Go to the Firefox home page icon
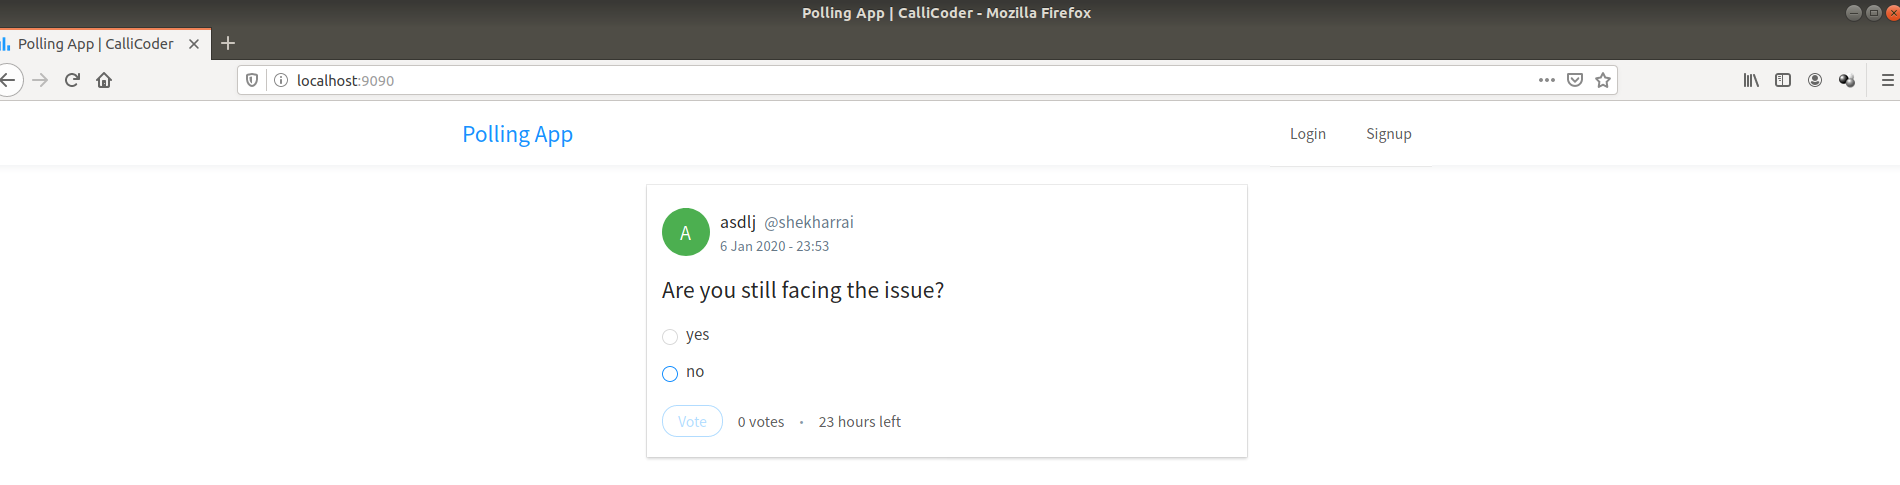This screenshot has width=1900, height=485. pyautogui.click(x=104, y=80)
